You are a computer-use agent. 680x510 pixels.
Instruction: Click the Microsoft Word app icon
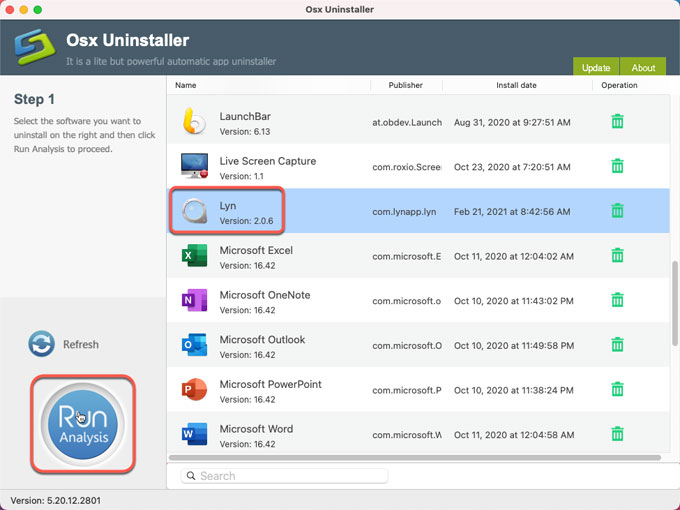pos(193,434)
